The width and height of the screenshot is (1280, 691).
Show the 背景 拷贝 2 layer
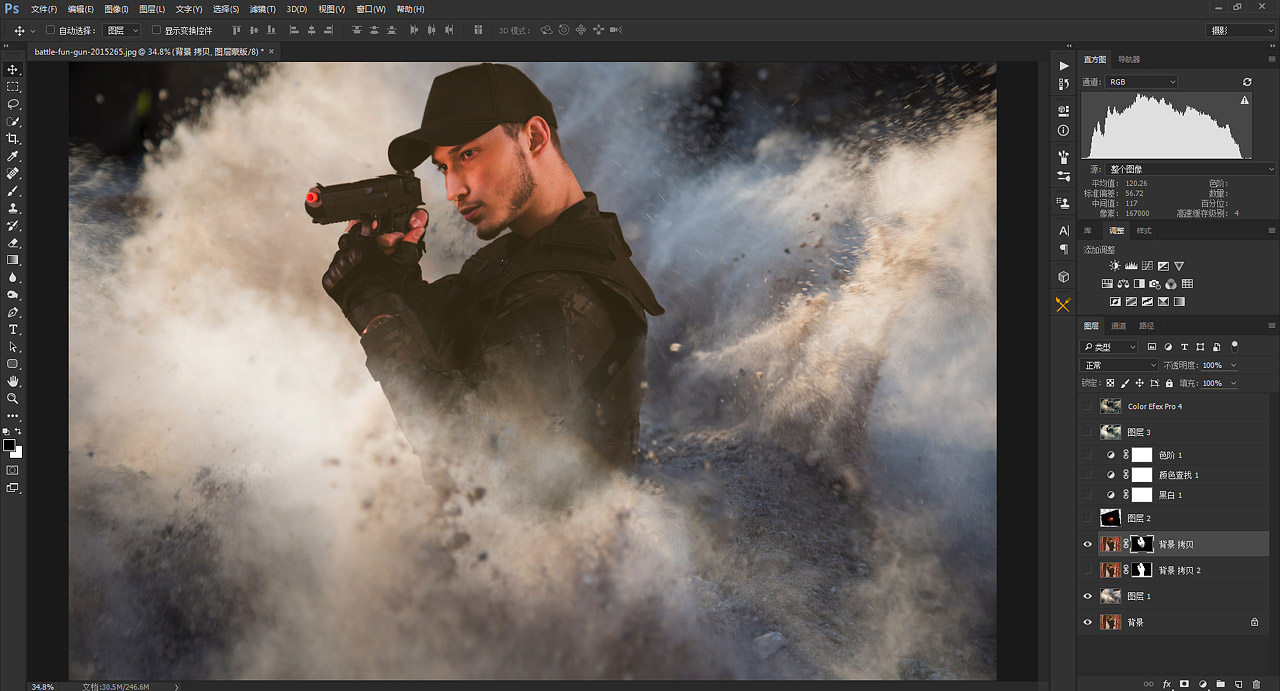coord(1088,570)
